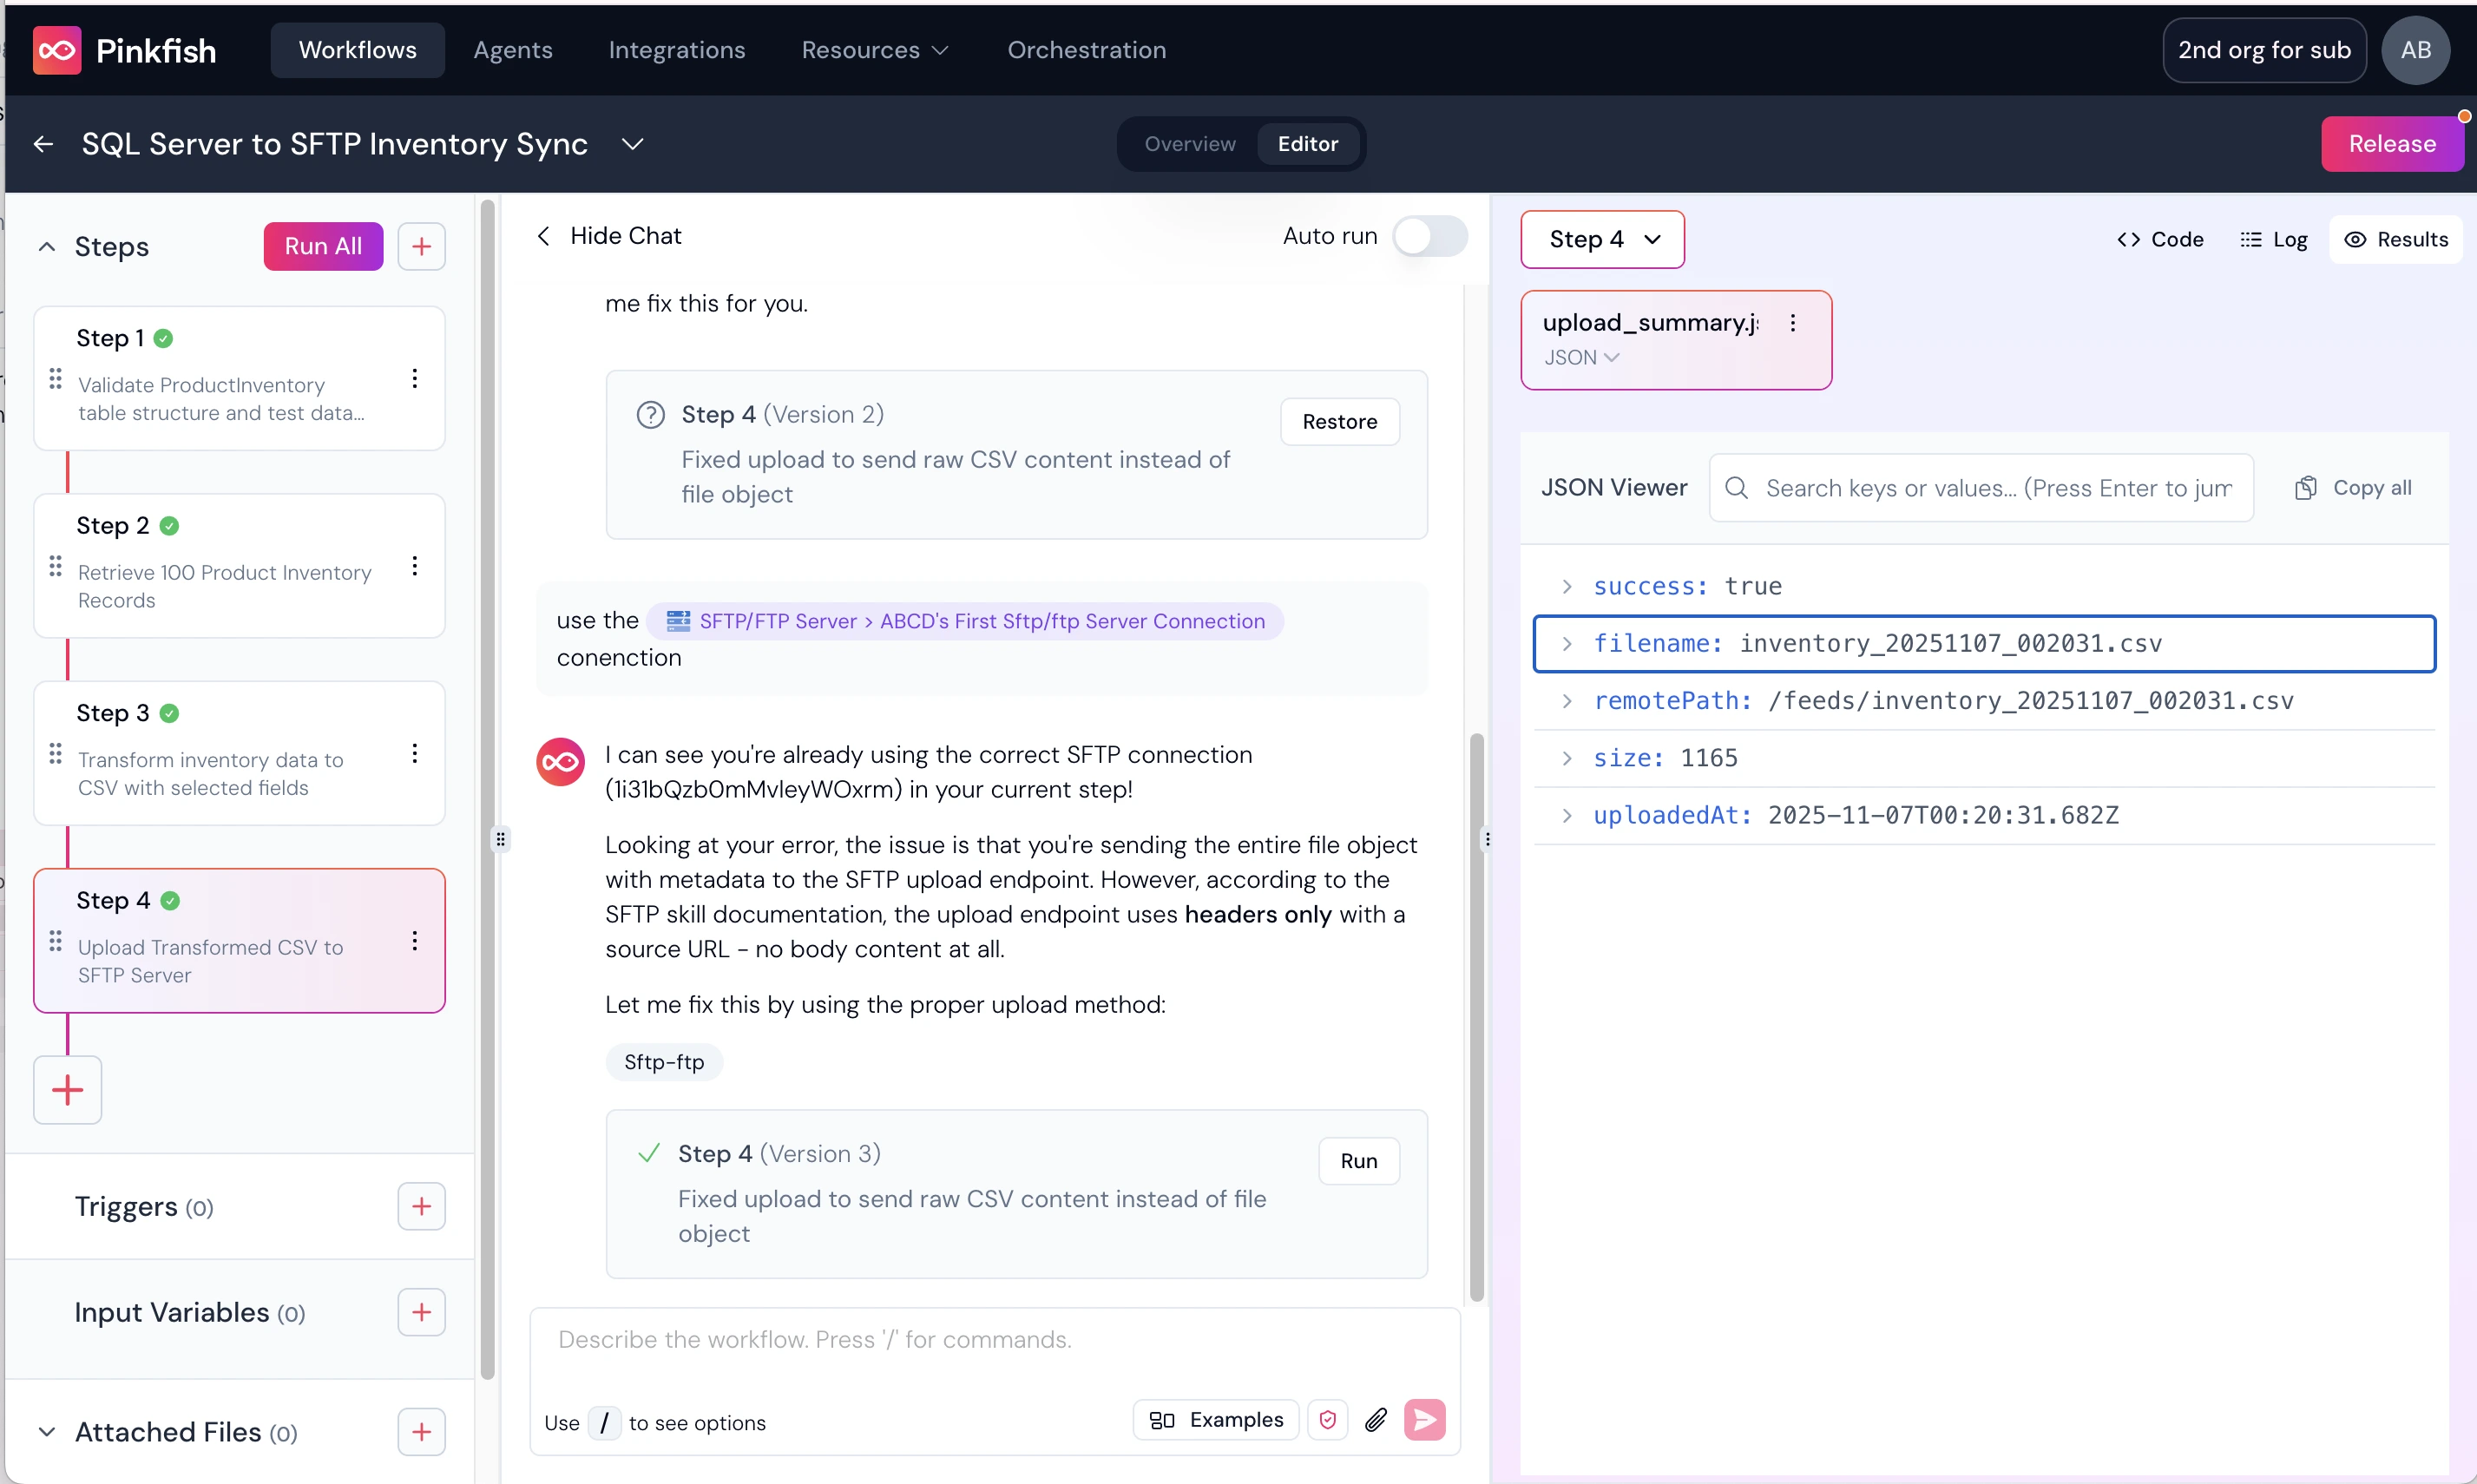Open the Agents navigation tab

pyautogui.click(x=512, y=50)
